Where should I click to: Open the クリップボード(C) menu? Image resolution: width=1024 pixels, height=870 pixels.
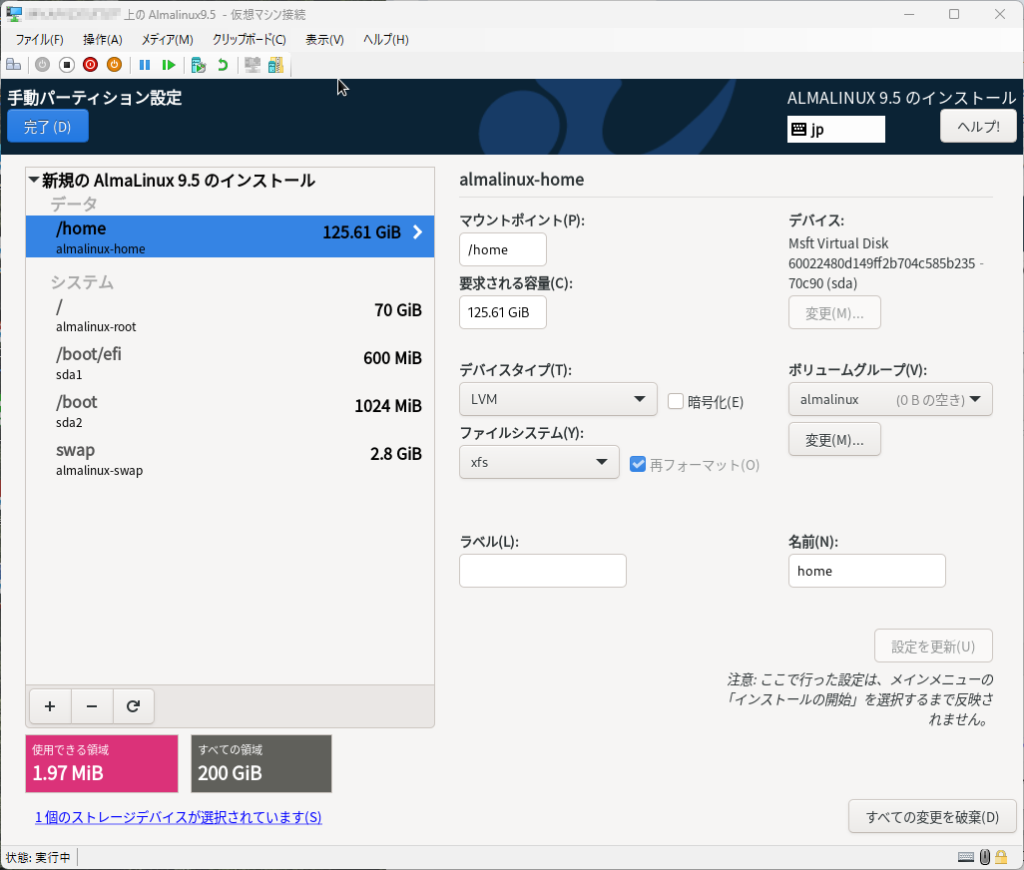point(249,40)
